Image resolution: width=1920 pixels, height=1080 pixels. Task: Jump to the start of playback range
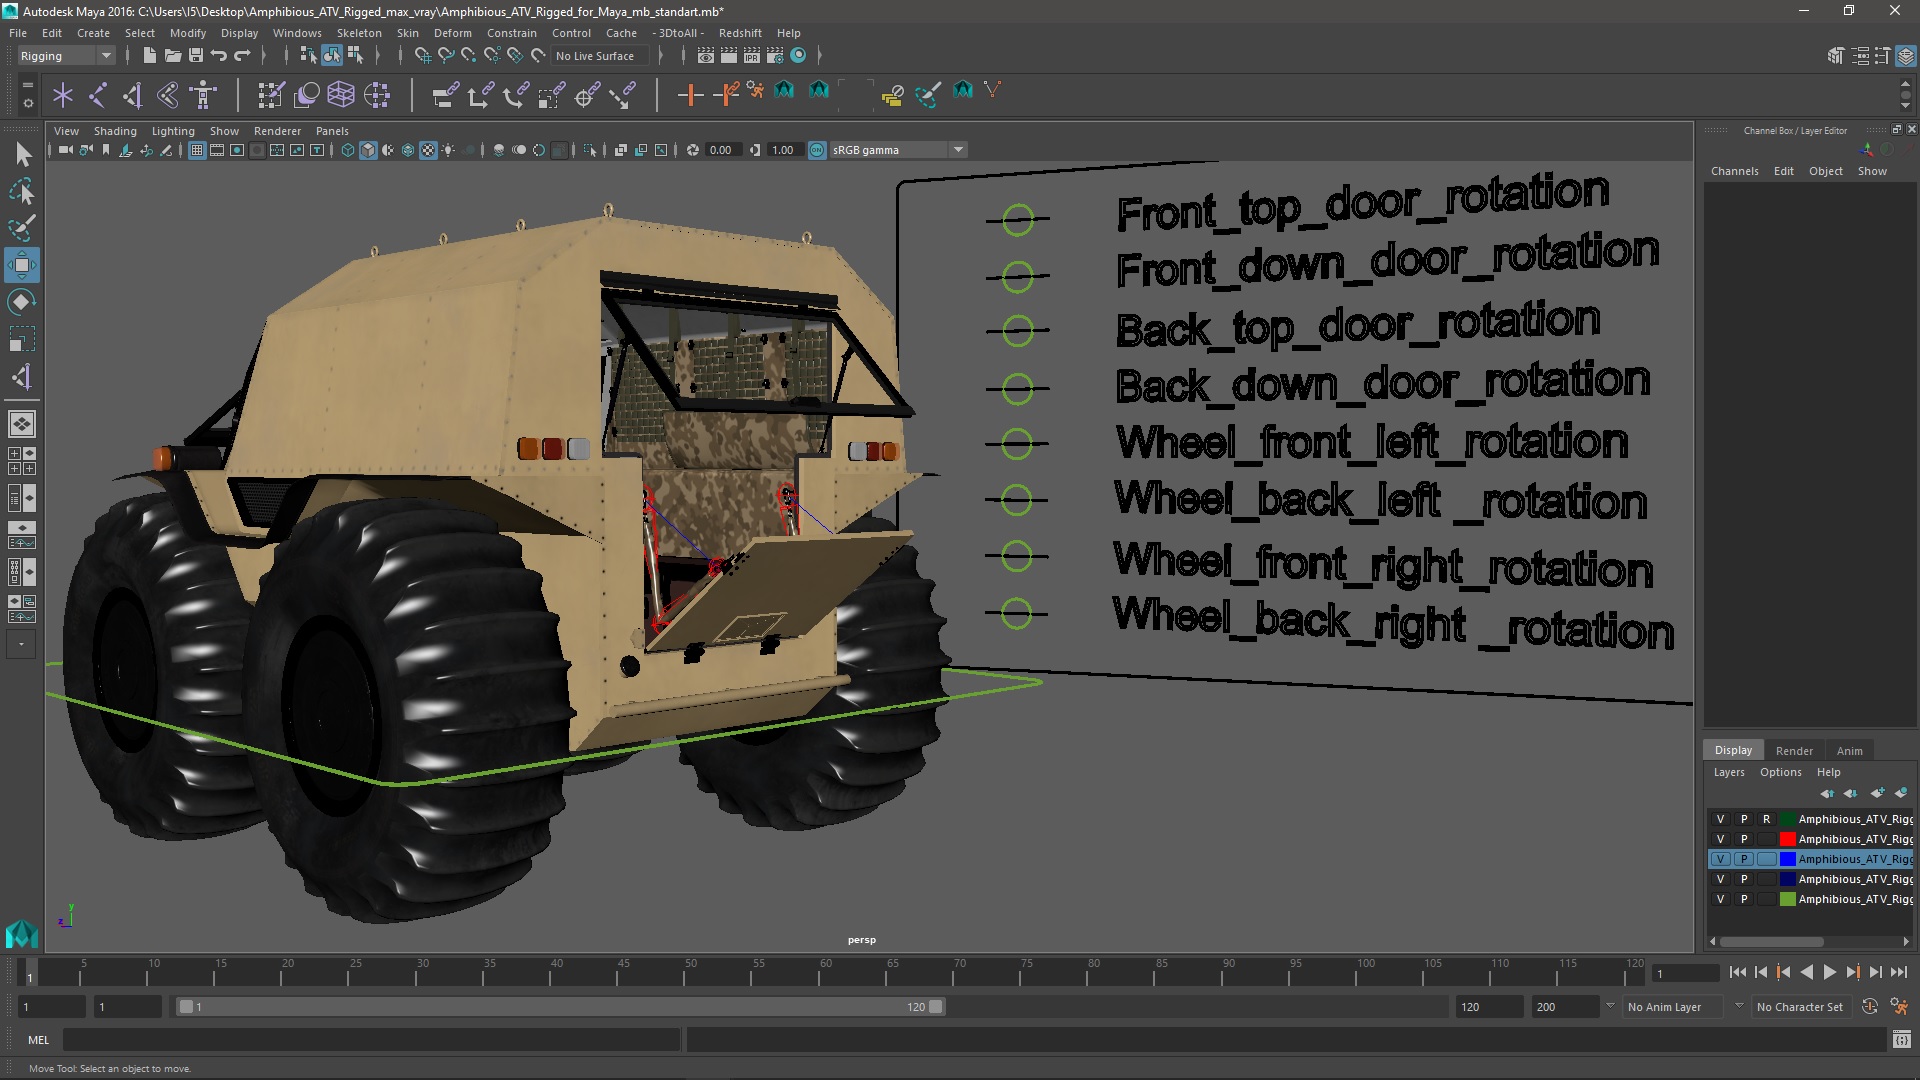1737,972
